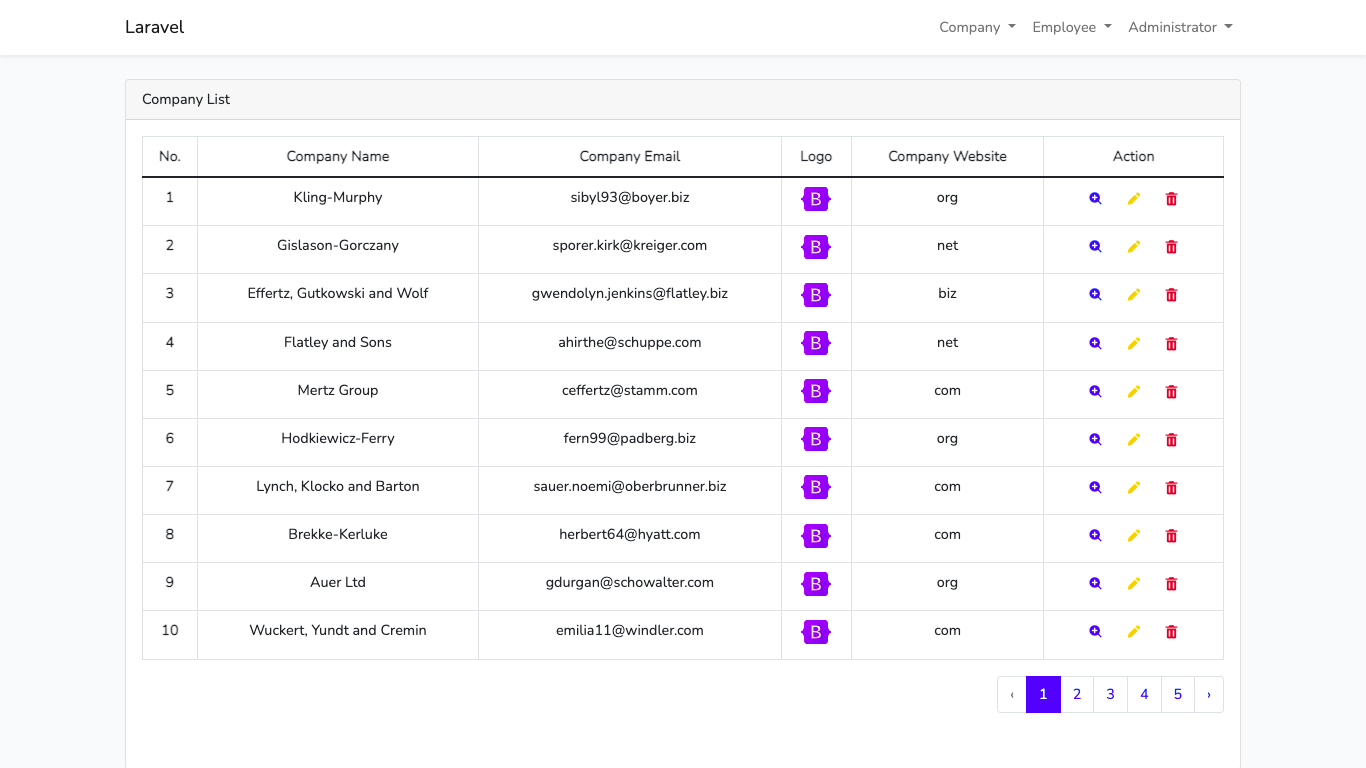View Hodkiewicz-Ferry company details
This screenshot has width=1366, height=768.
click(x=1095, y=440)
